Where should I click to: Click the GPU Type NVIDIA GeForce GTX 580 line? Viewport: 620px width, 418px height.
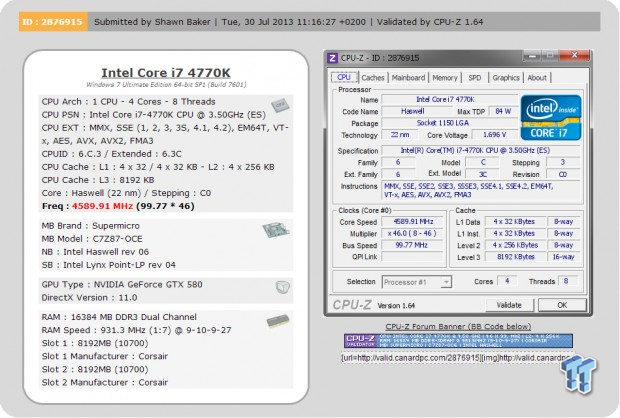tap(122, 284)
